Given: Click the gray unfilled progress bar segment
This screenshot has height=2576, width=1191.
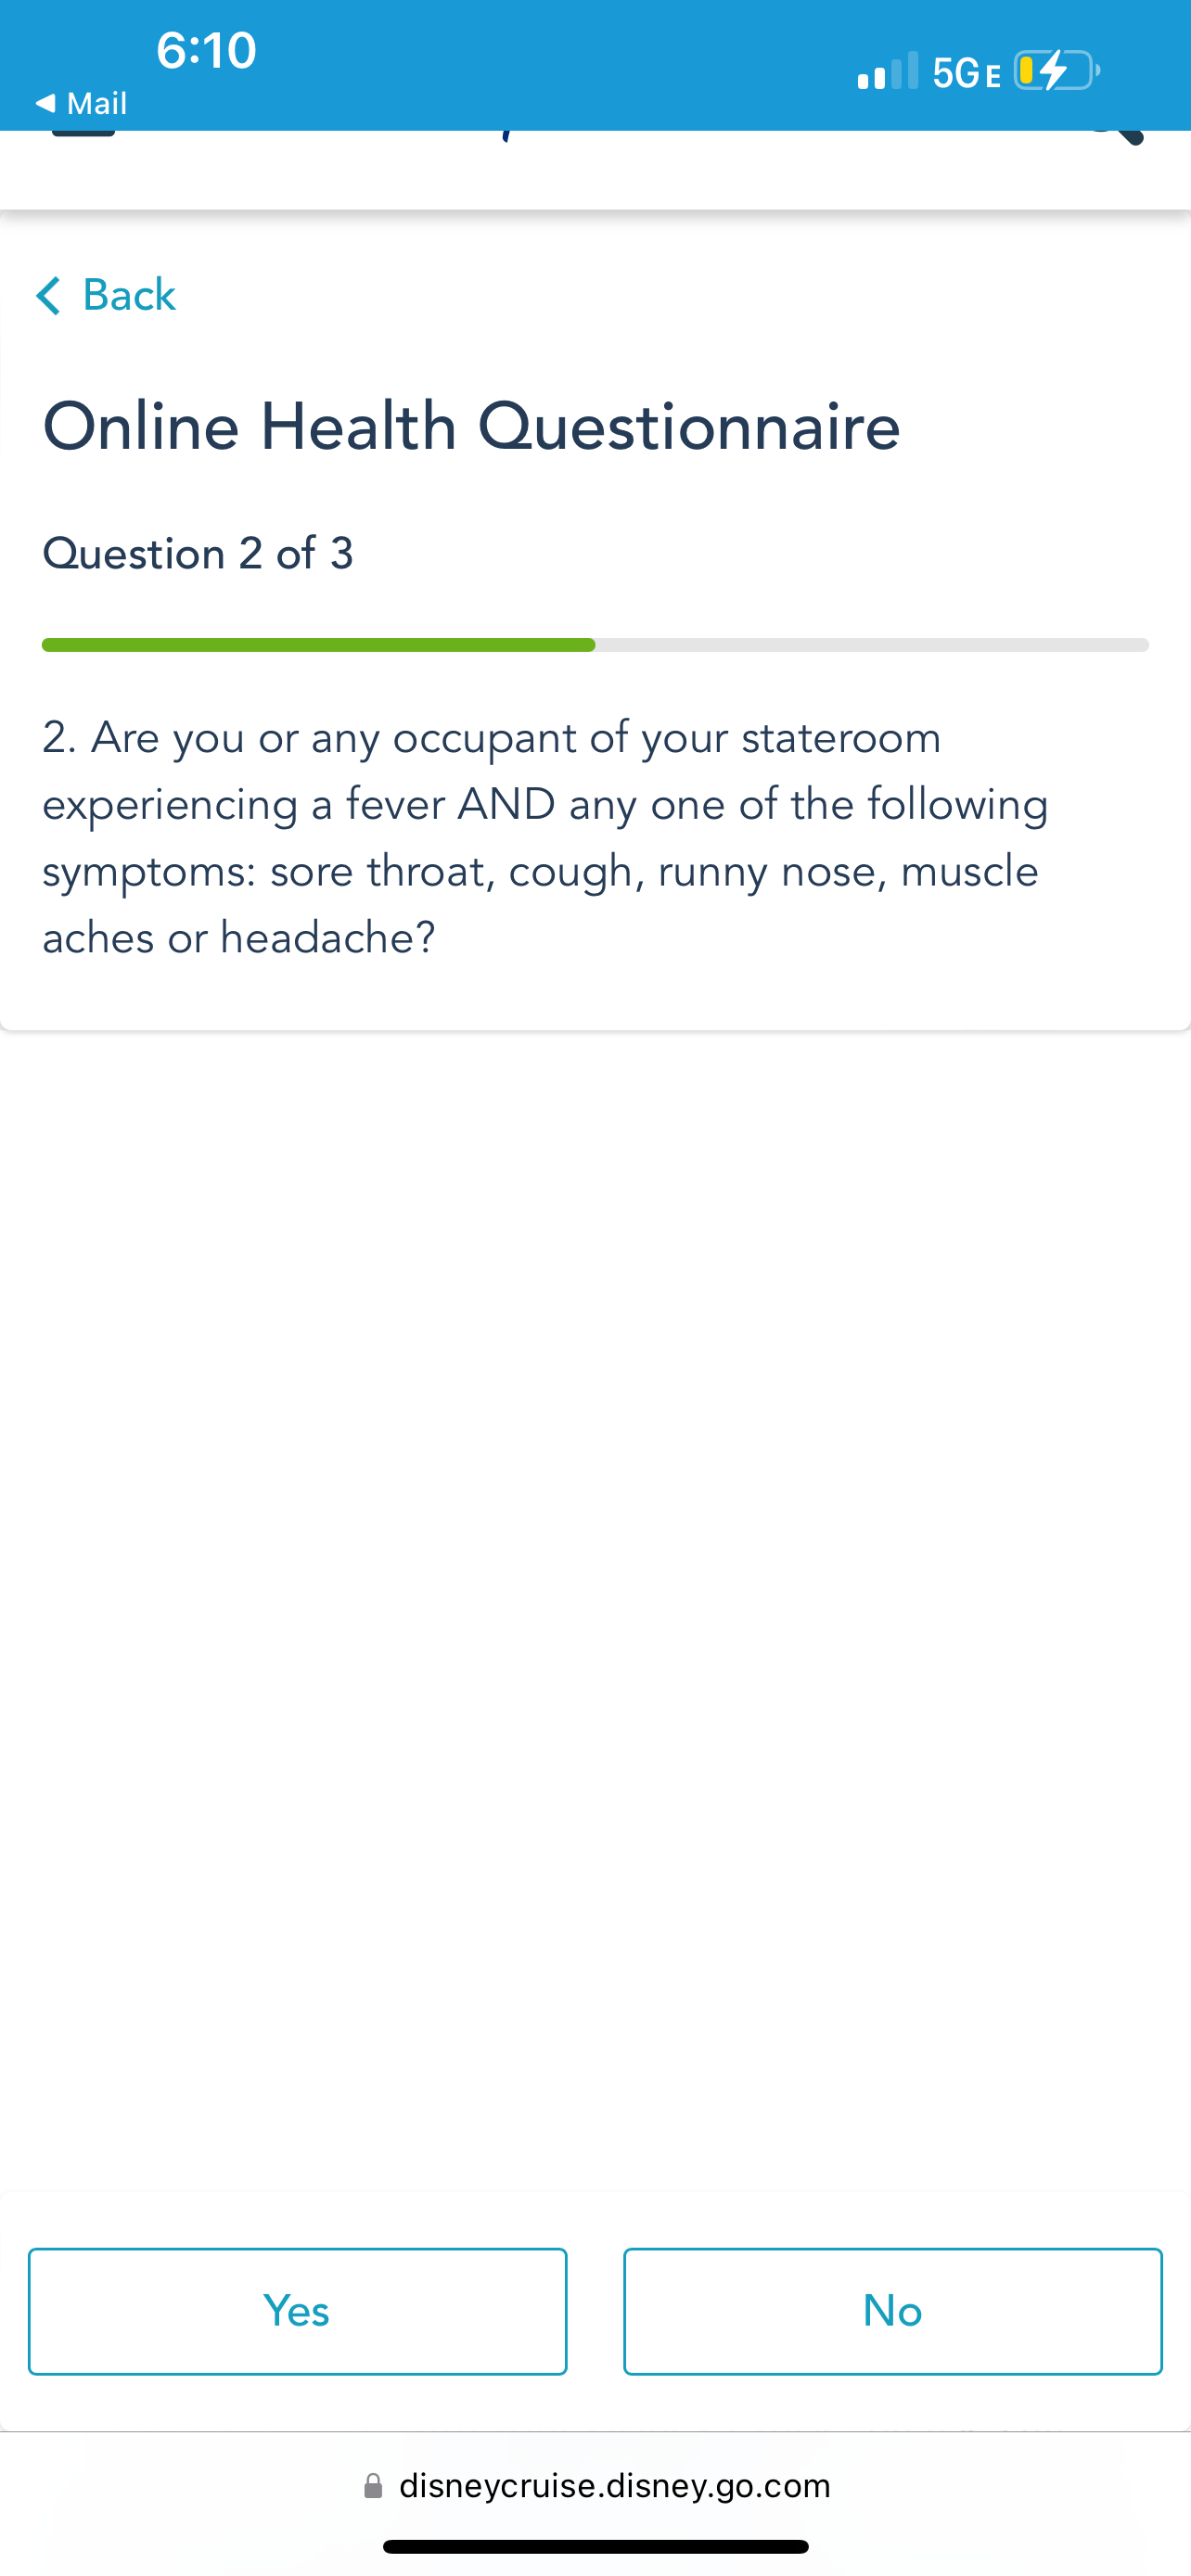Looking at the screenshot, I should coord(872,645).
